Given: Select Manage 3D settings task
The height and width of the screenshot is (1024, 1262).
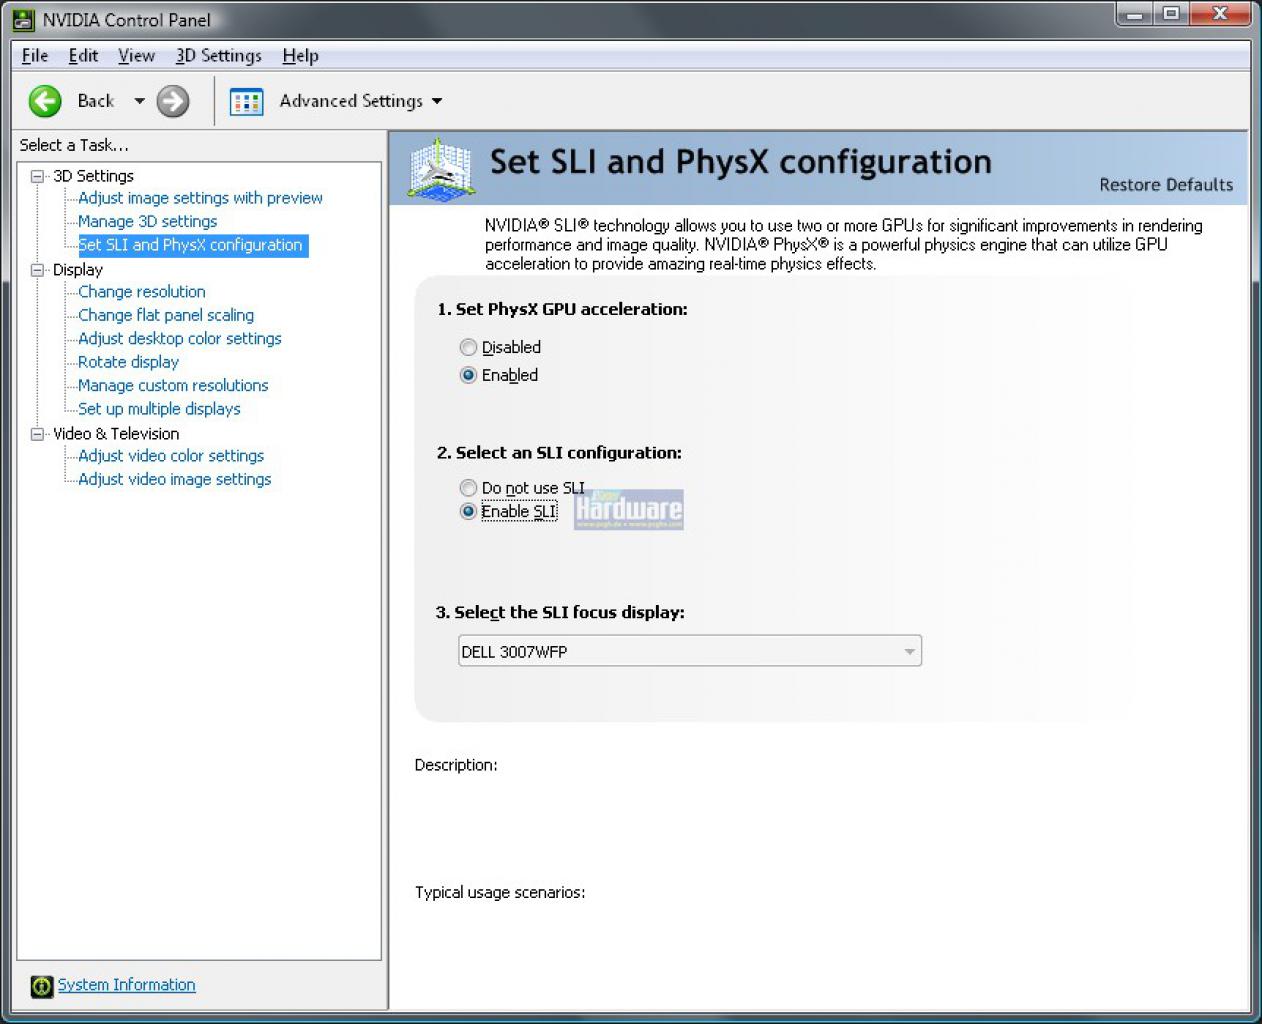Looking at the screenshot, I should (x=147, y=222).
